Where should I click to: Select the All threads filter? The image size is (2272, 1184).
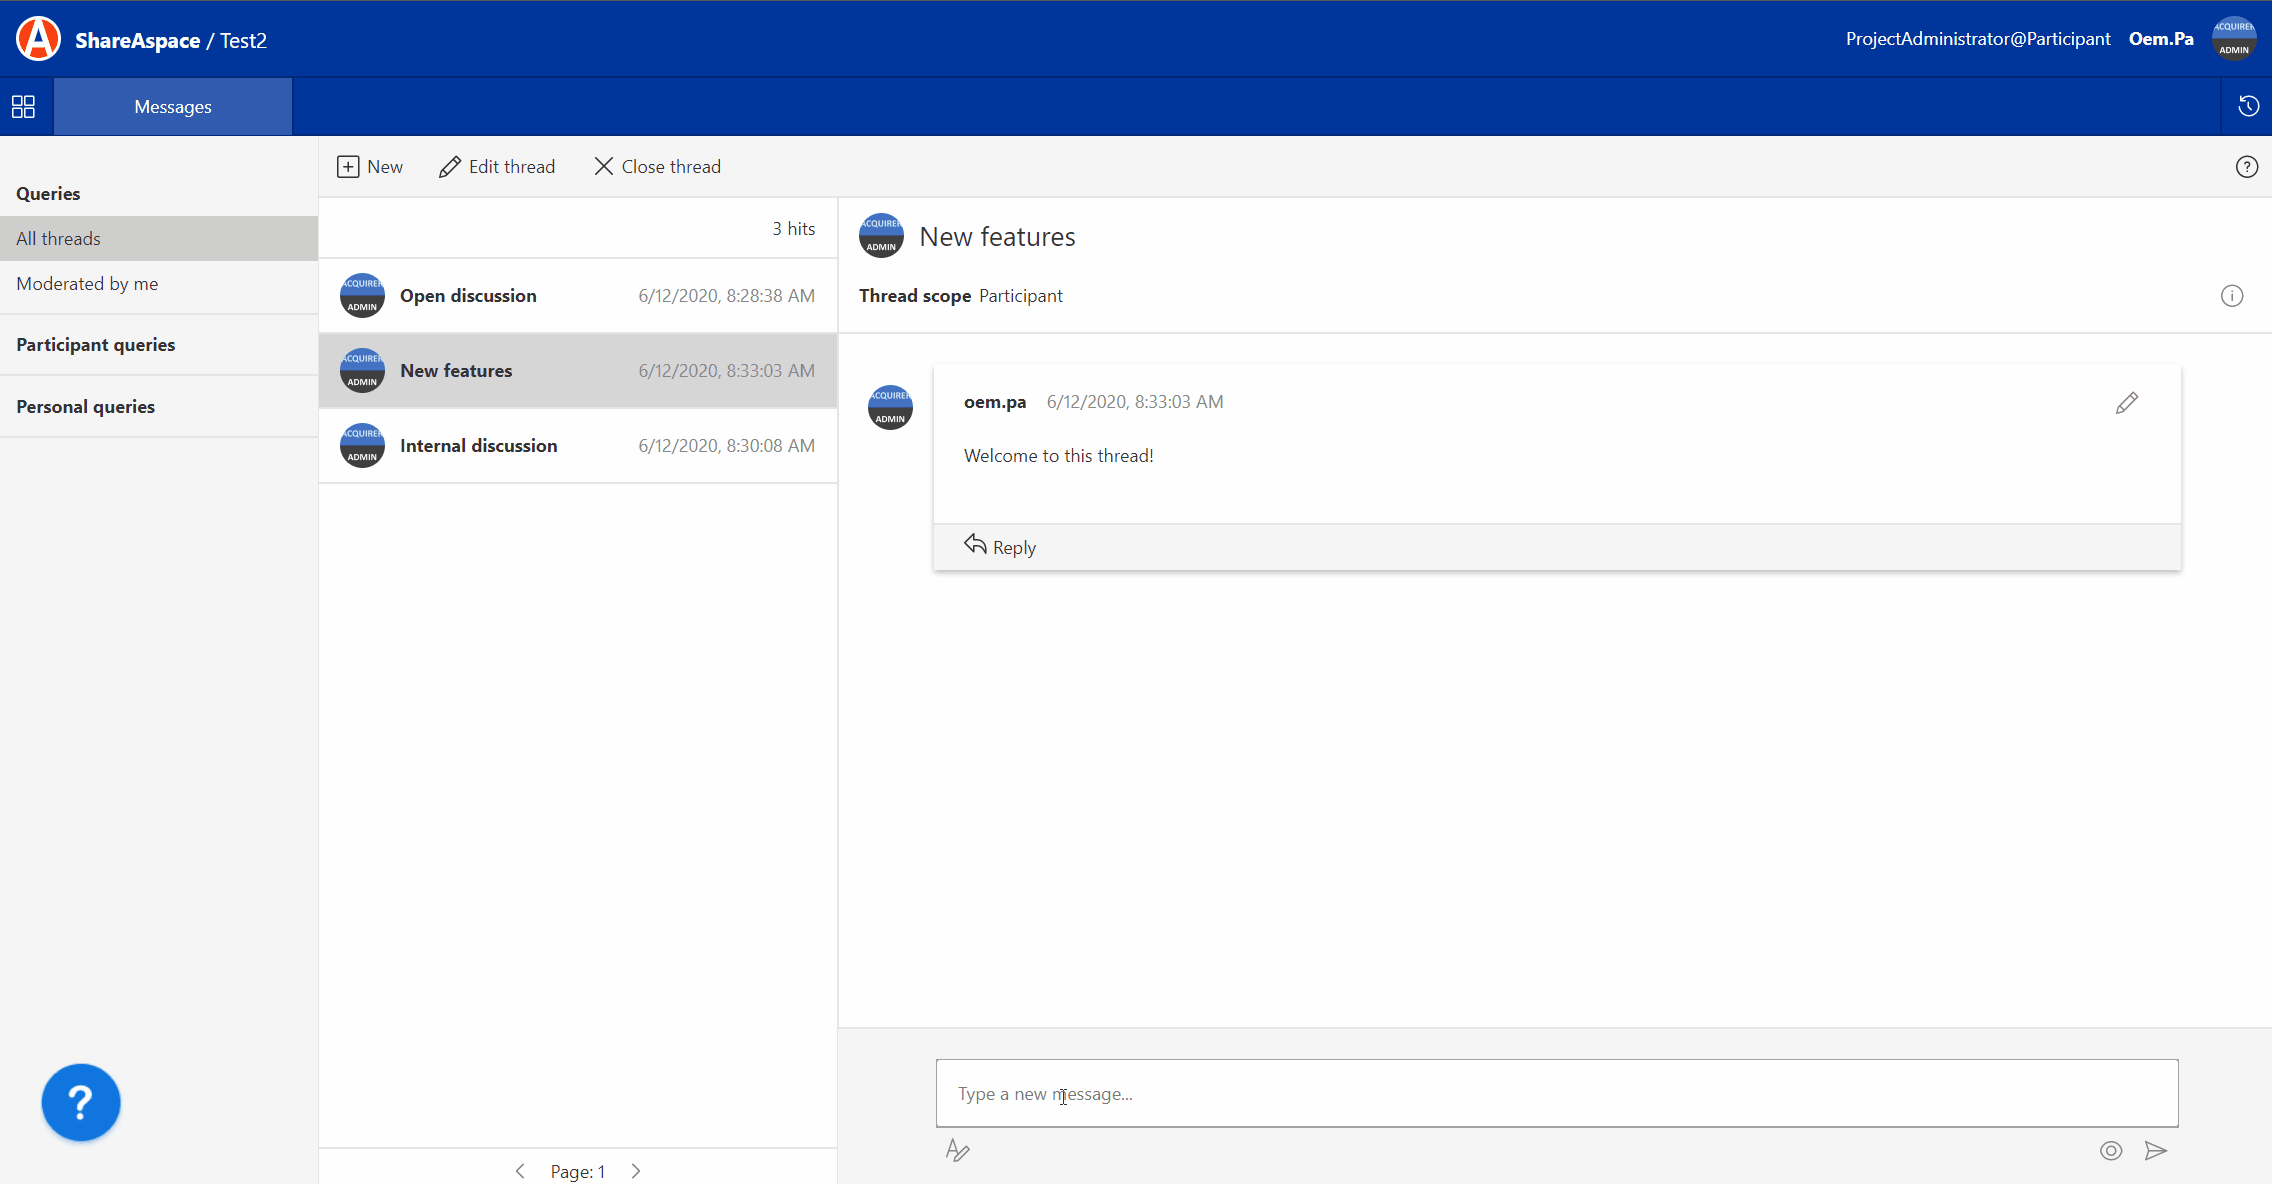(x=57, y=237)
